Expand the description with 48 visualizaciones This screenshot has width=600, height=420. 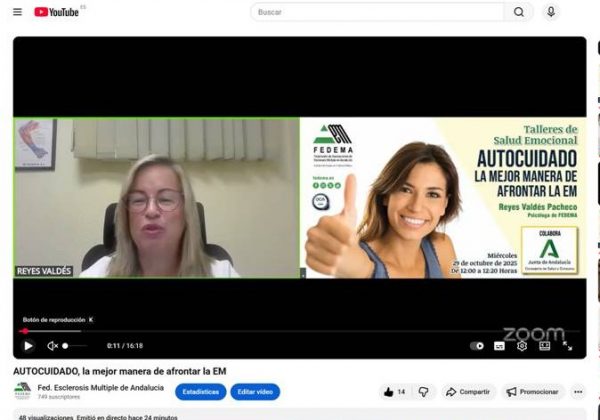300,416
